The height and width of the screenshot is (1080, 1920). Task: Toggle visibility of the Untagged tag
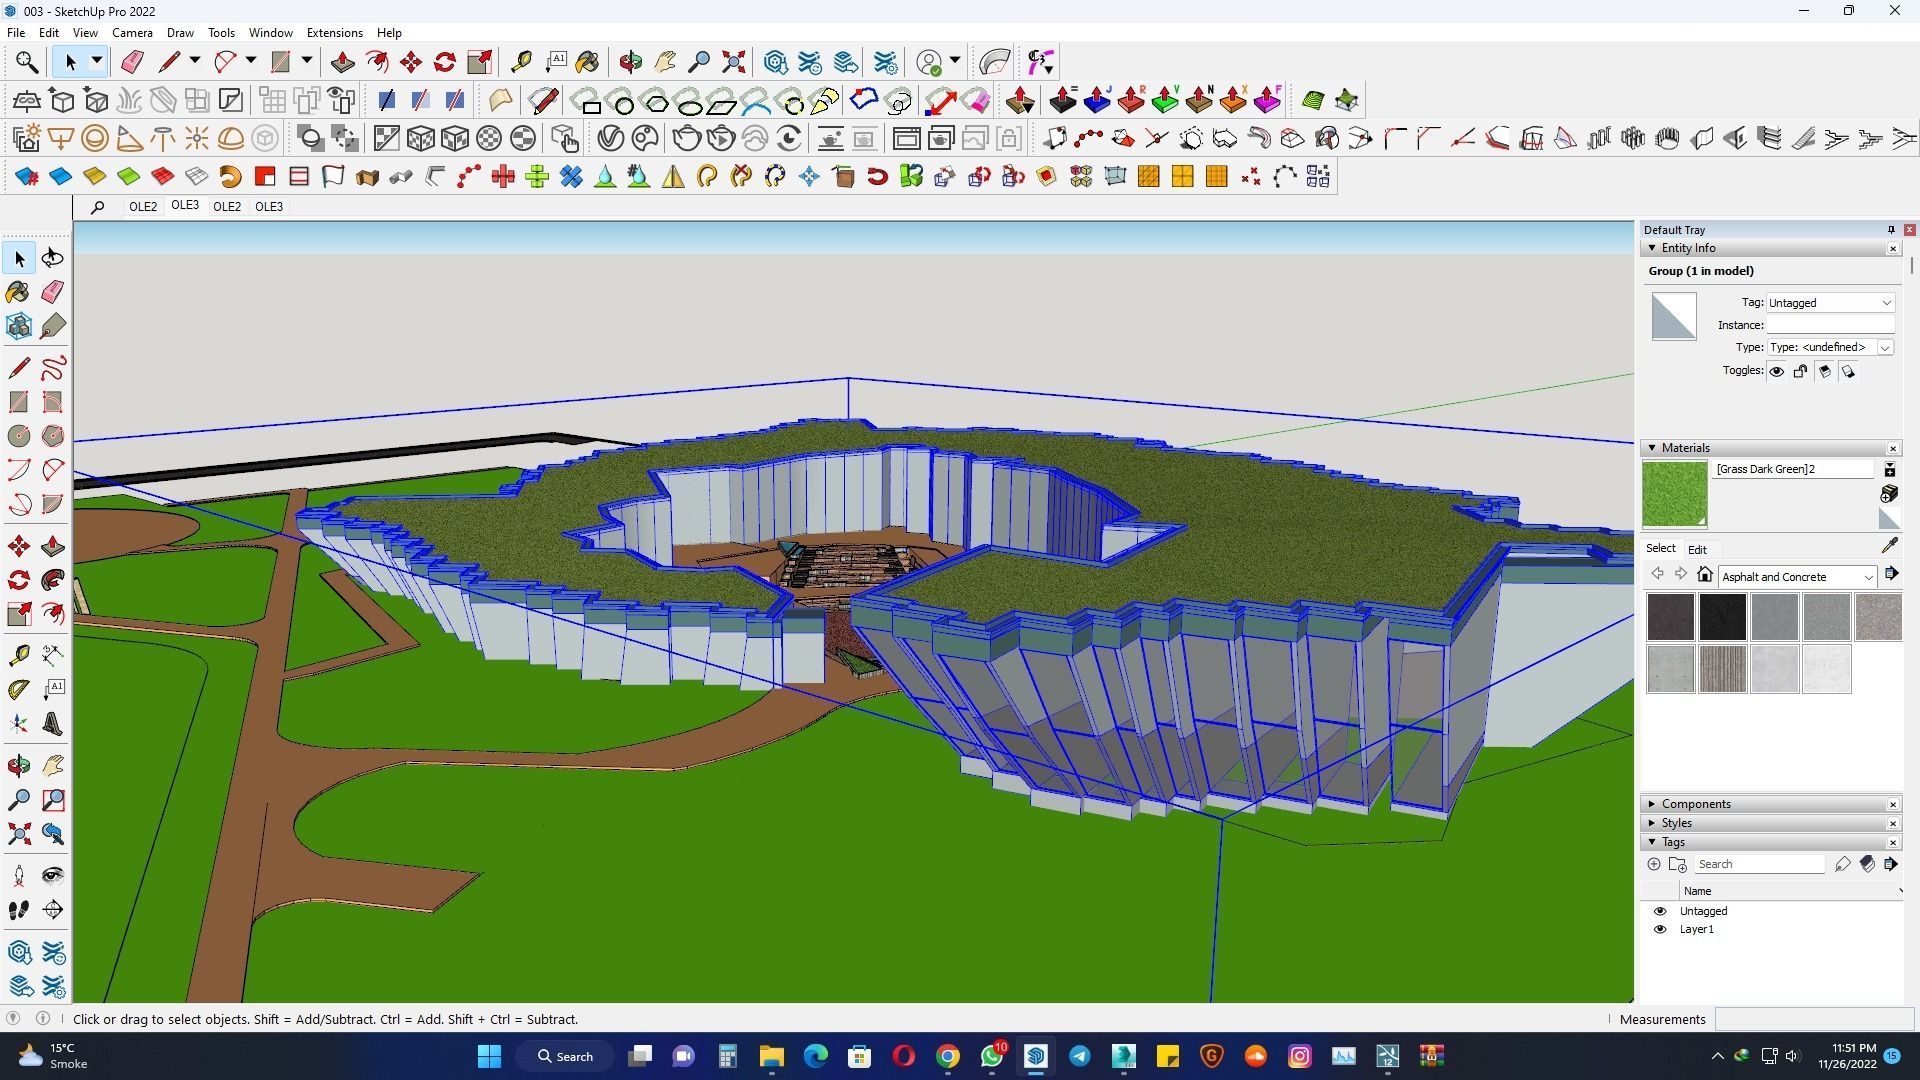point(1660,911)
